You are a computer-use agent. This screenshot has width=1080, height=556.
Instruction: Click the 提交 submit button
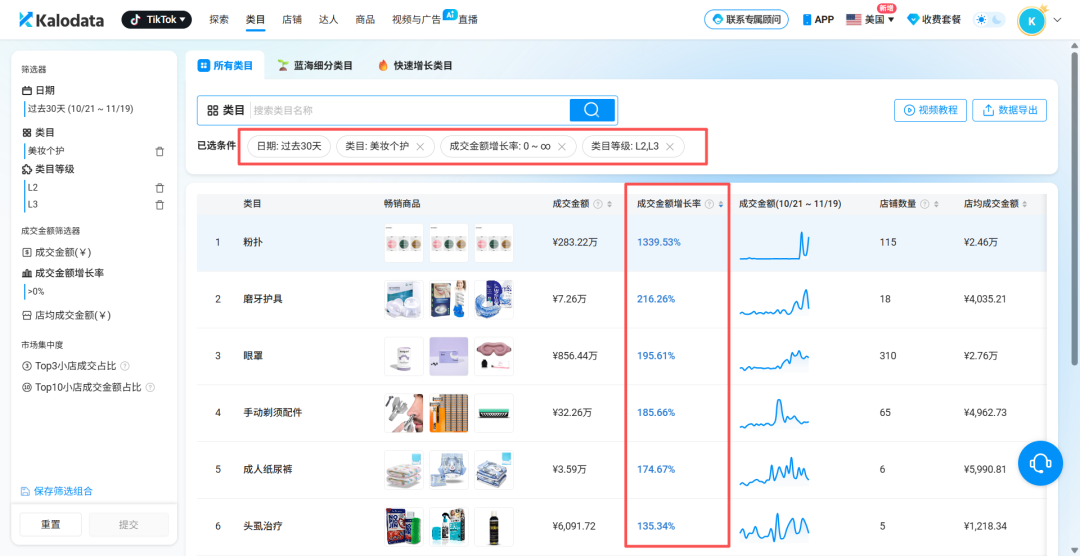click(129, 524)
